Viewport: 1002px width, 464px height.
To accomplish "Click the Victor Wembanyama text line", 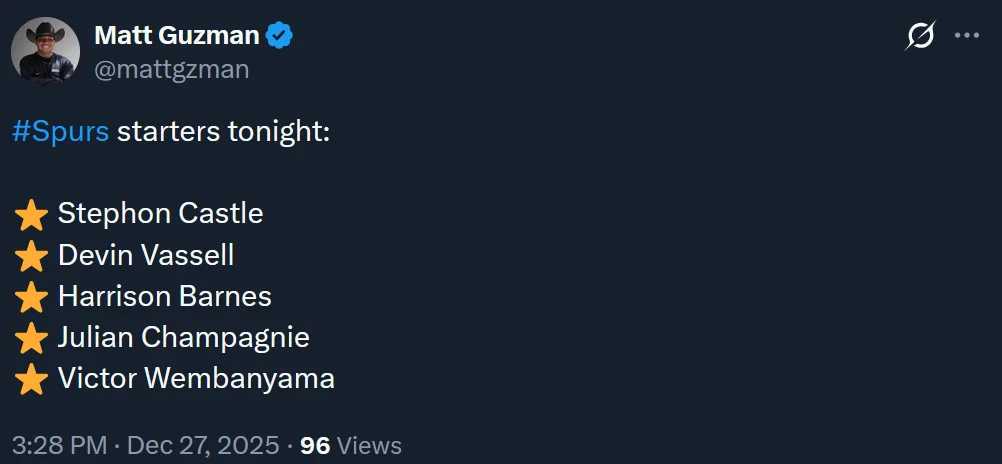I will tap(196, 378).
